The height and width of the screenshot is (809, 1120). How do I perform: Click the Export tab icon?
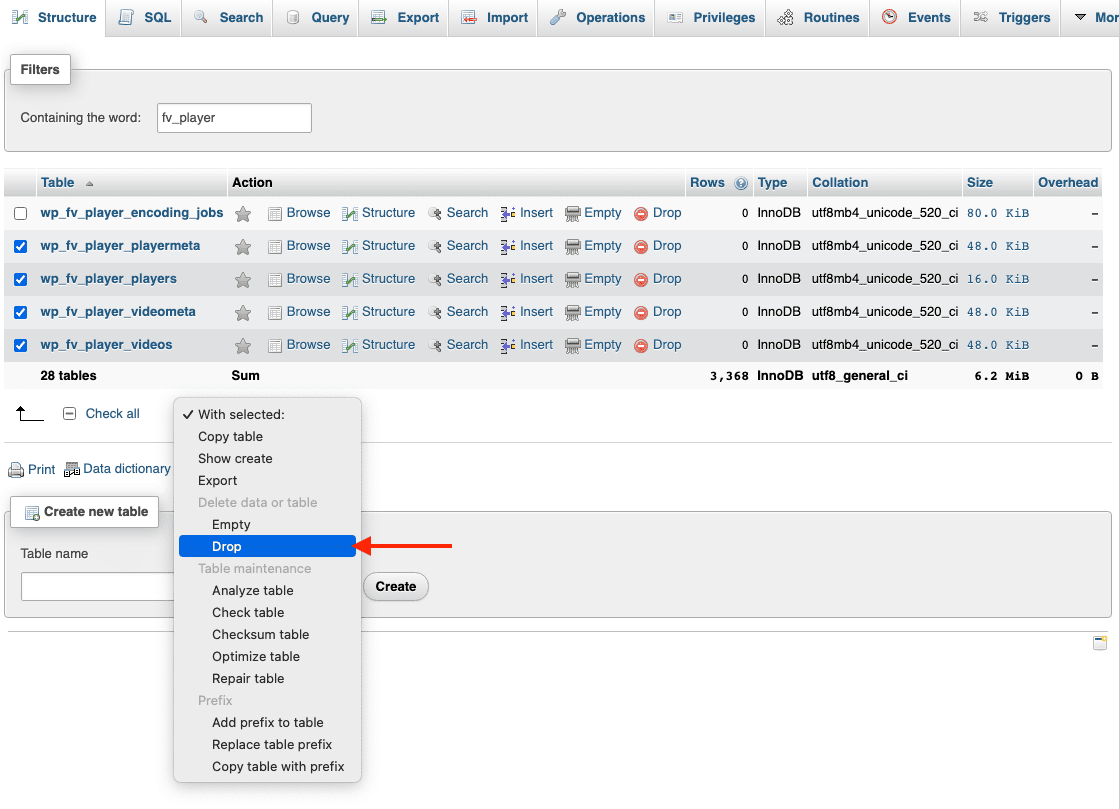point(379,17)
